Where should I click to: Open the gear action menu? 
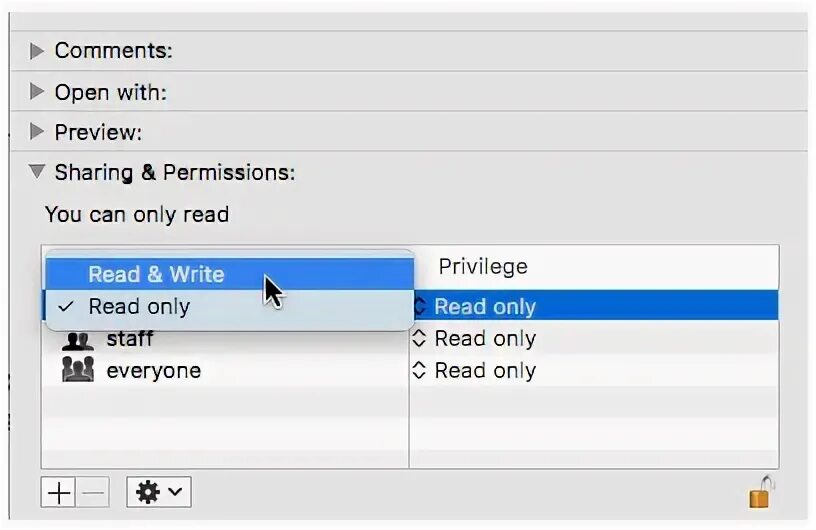pos(159,492)
